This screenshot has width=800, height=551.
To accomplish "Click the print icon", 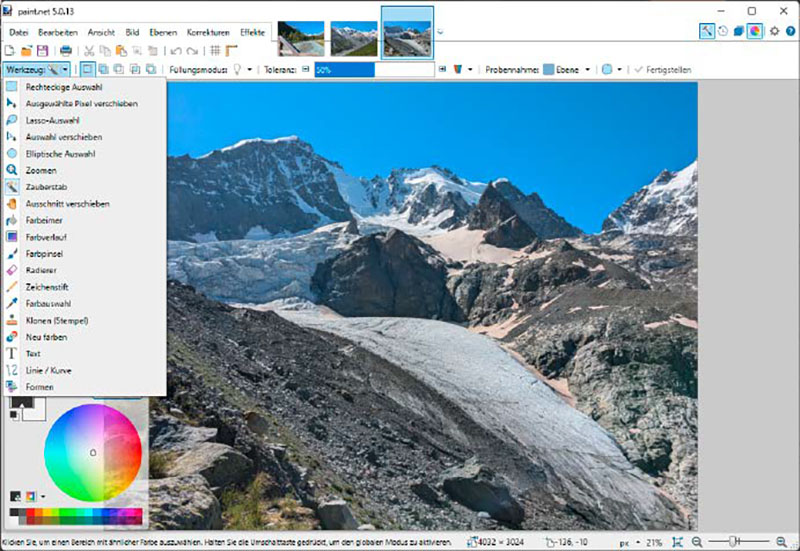I will coord(66,51).
